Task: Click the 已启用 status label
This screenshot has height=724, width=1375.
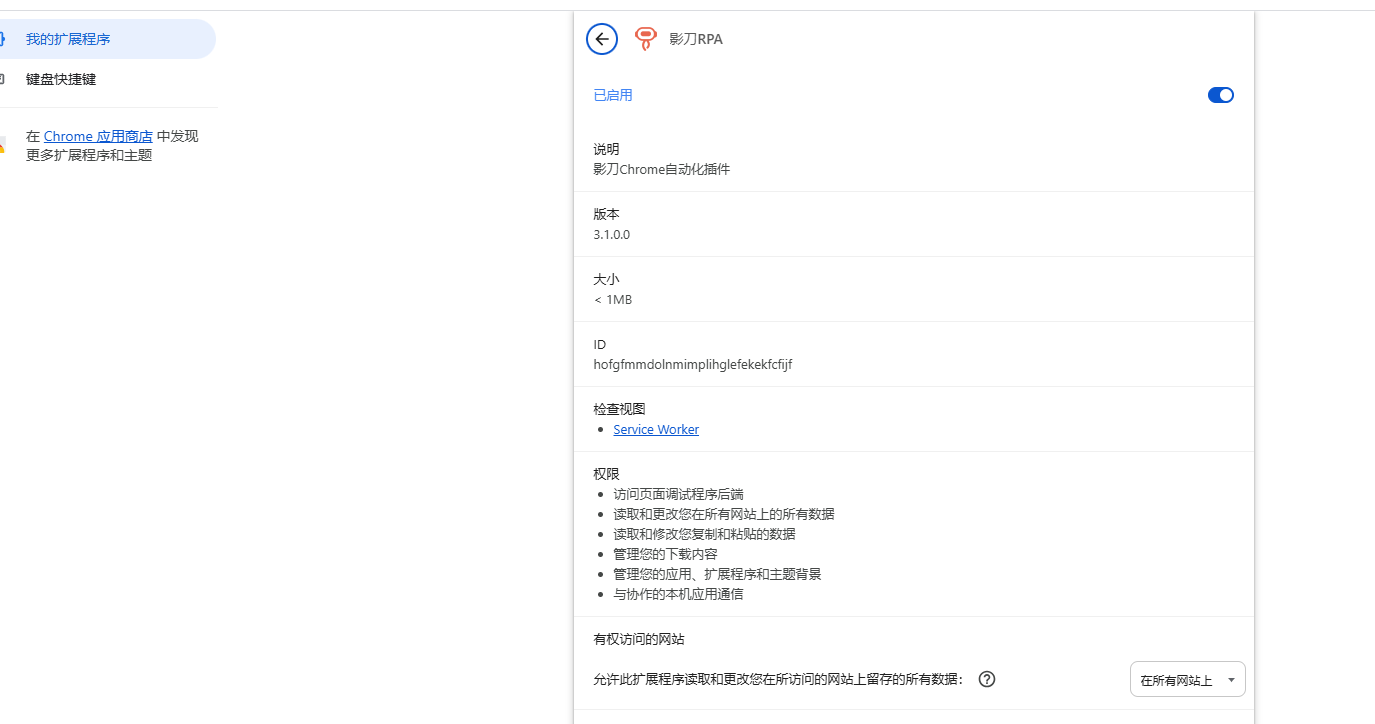Action: pyautogui.click(x=613, y=96)
